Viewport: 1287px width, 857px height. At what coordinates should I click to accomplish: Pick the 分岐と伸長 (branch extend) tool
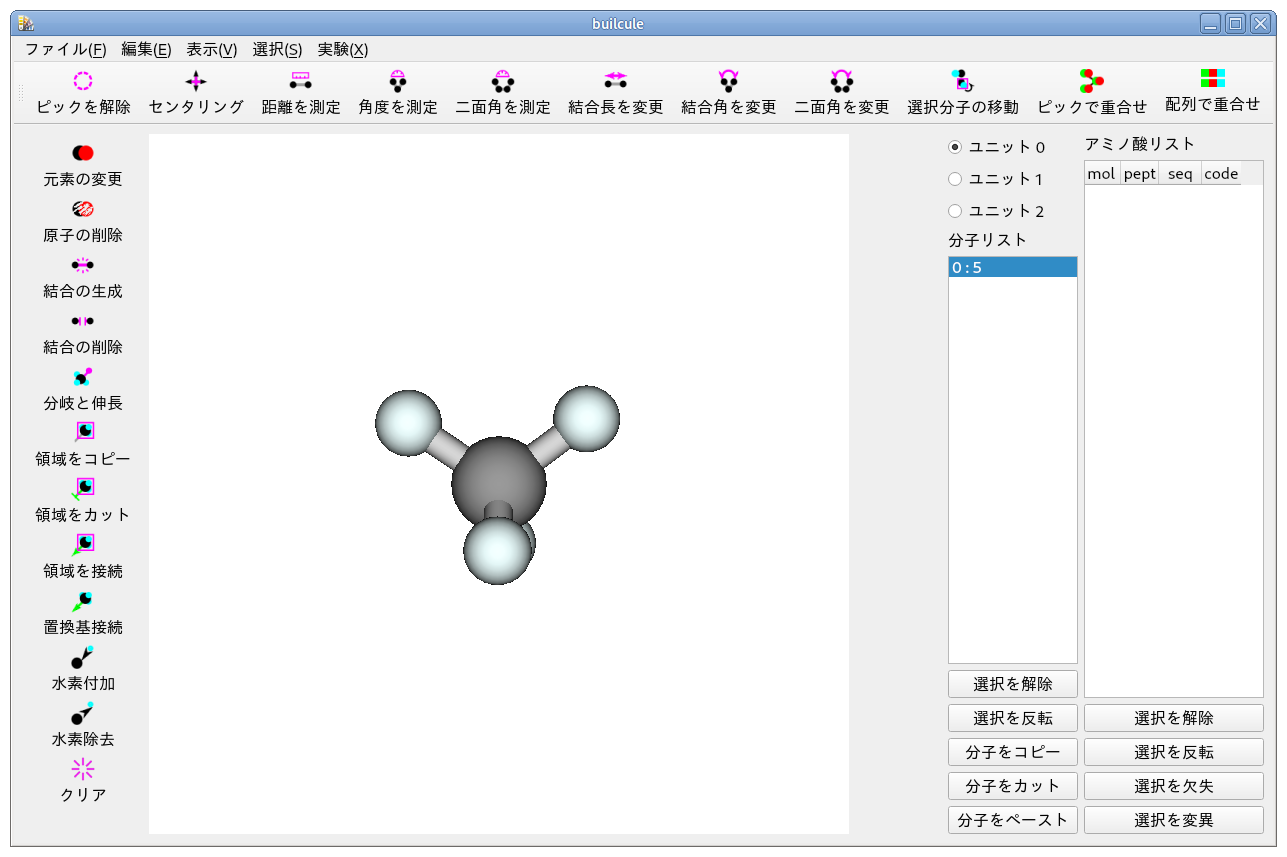(x=82, y=390)
